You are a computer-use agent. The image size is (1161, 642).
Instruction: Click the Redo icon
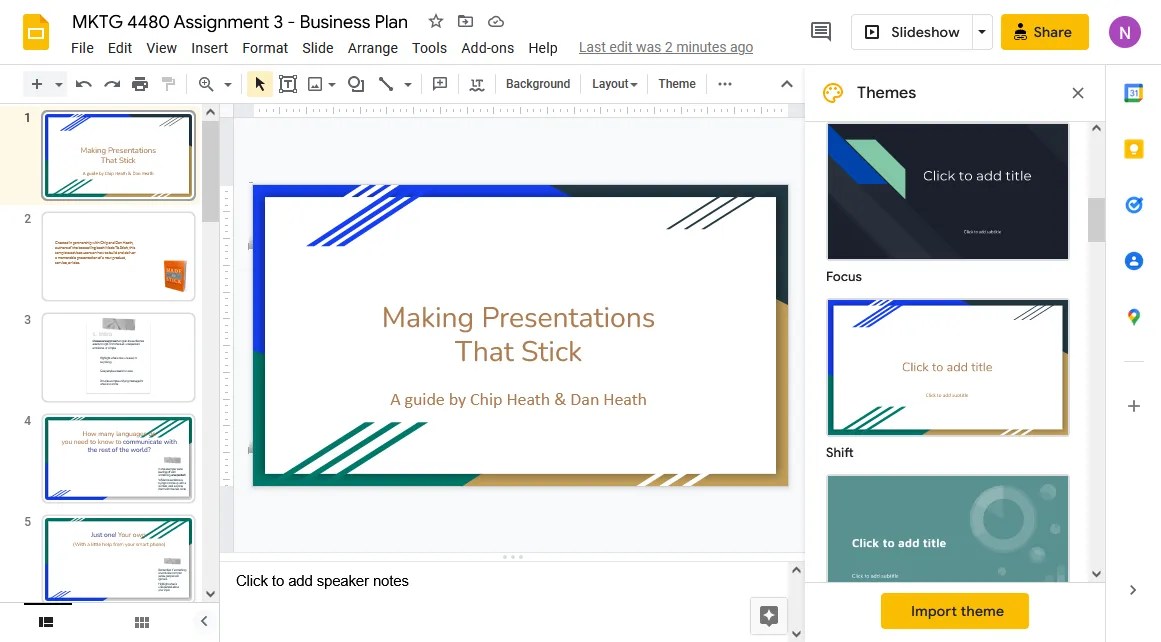(112, 84)
